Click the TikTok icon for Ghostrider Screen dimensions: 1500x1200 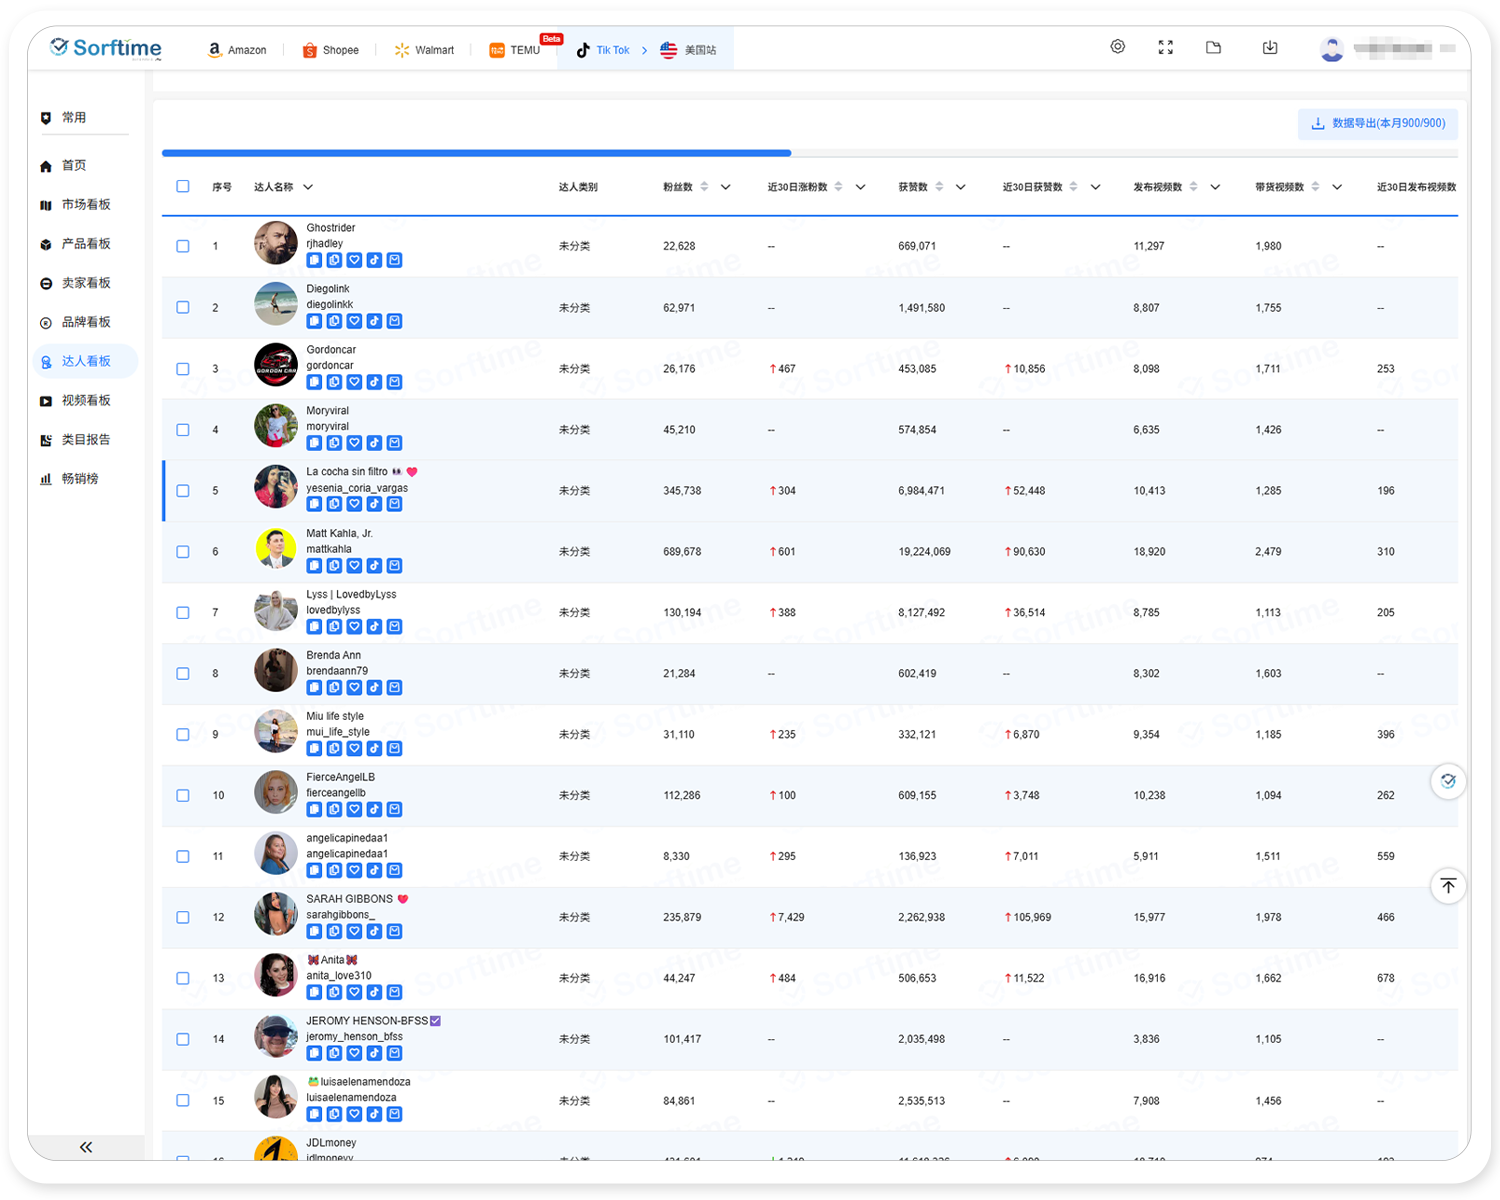point(374,260)
